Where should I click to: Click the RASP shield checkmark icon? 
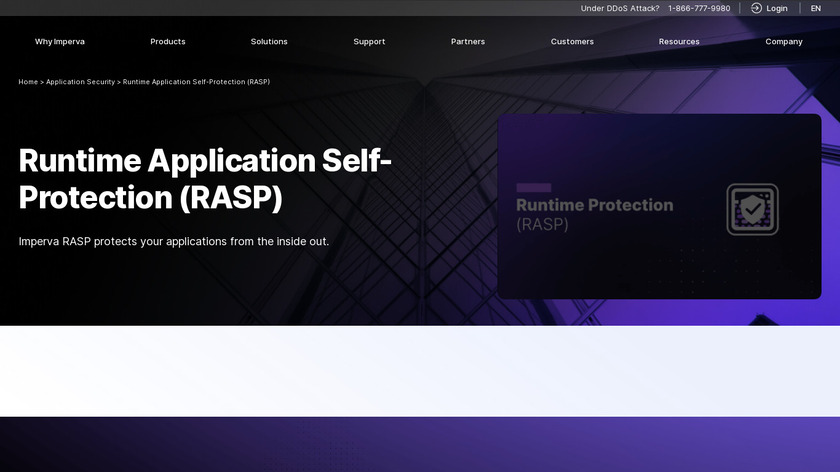752,209
